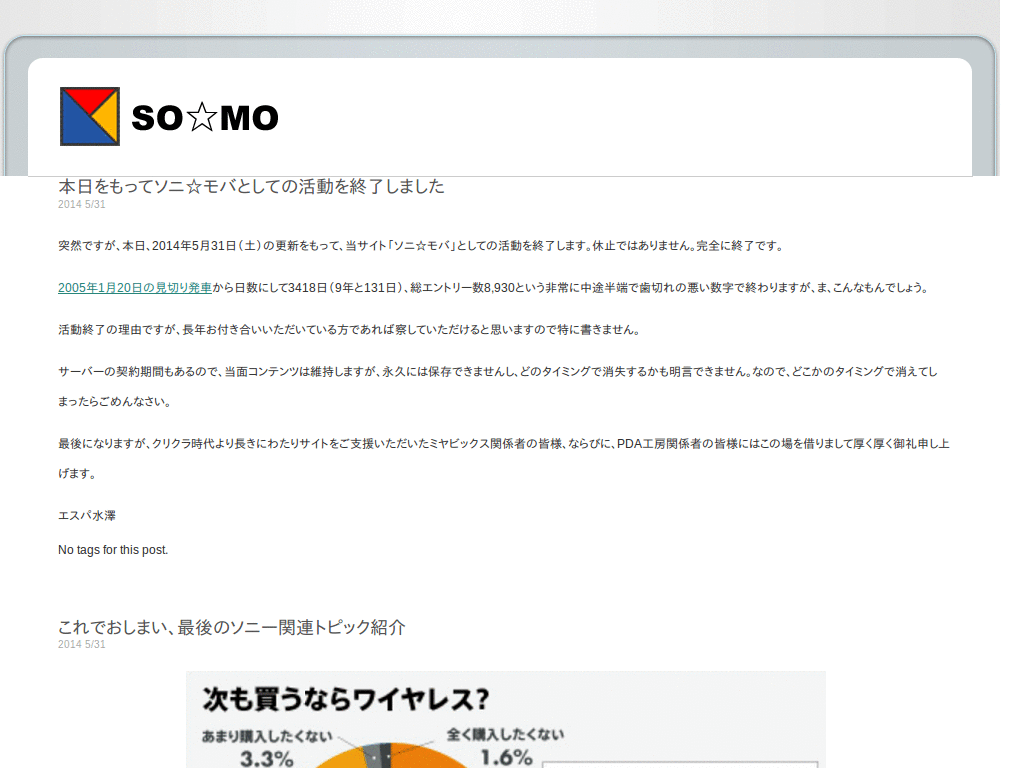Click the 次も買うならワイヤレス? chart image
Screen dimensions: 1024x768
pos(506,719)
